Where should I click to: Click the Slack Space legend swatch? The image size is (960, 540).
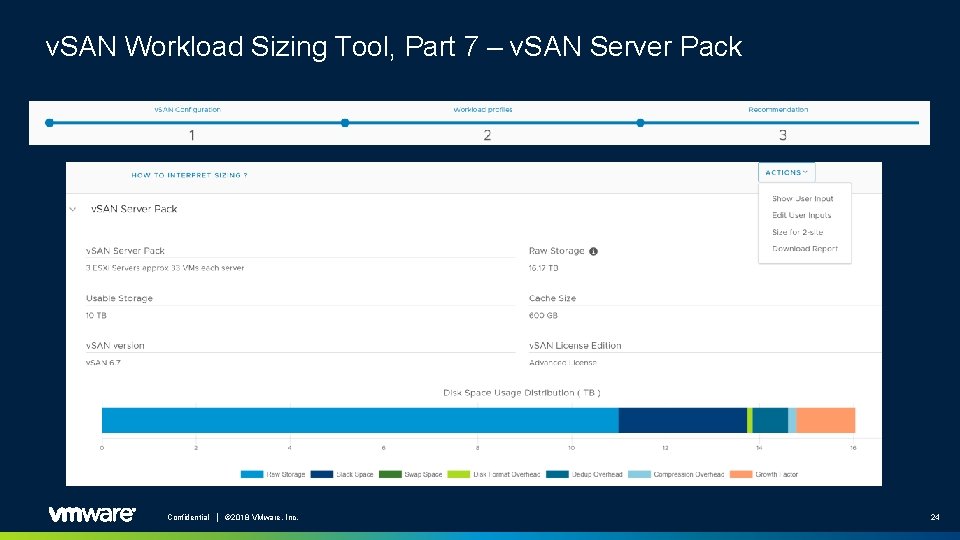[321, 474]
